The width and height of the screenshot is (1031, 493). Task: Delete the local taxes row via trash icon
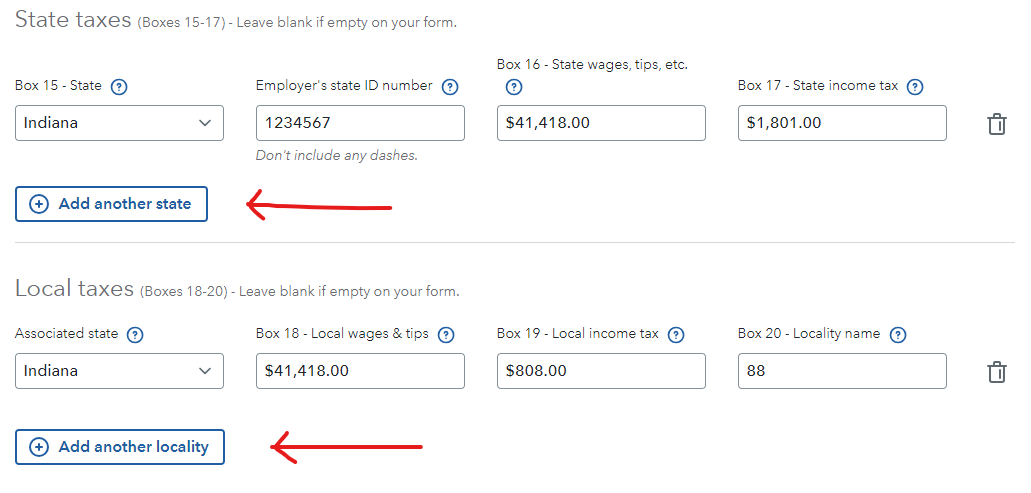tap(997, 371)
